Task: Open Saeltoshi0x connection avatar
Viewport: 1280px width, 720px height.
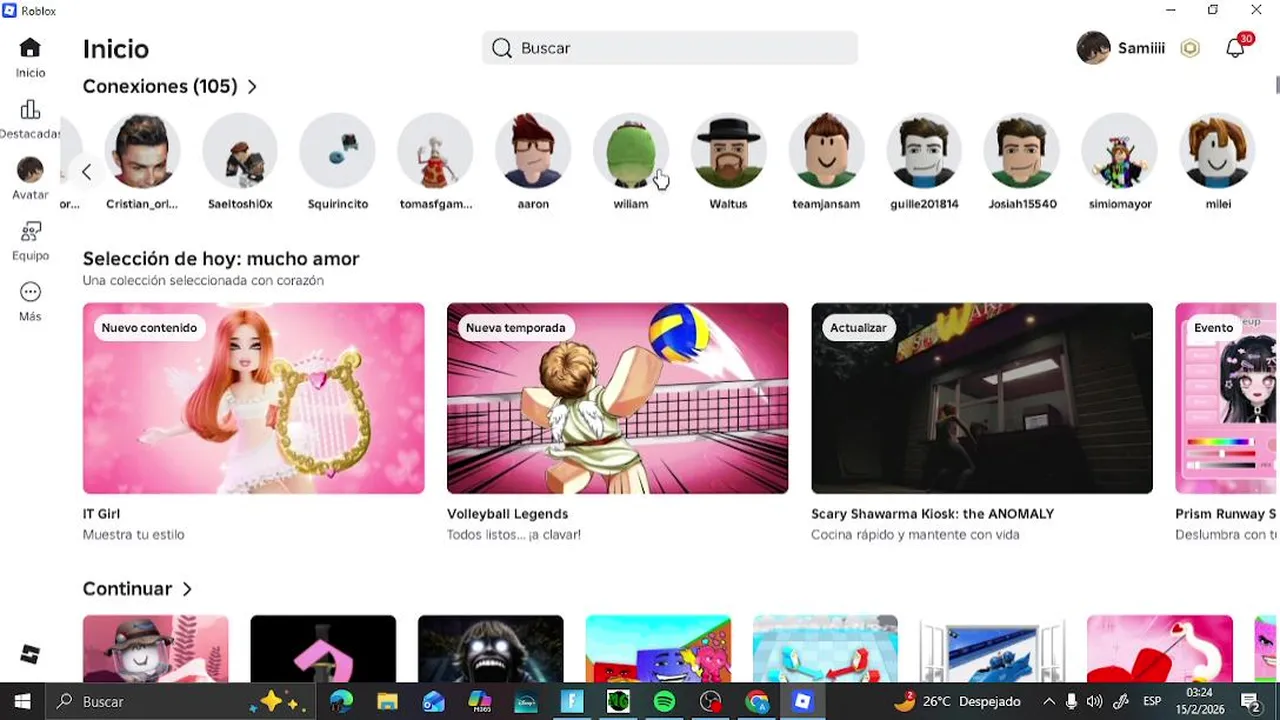Action: [x=240, y=151]
